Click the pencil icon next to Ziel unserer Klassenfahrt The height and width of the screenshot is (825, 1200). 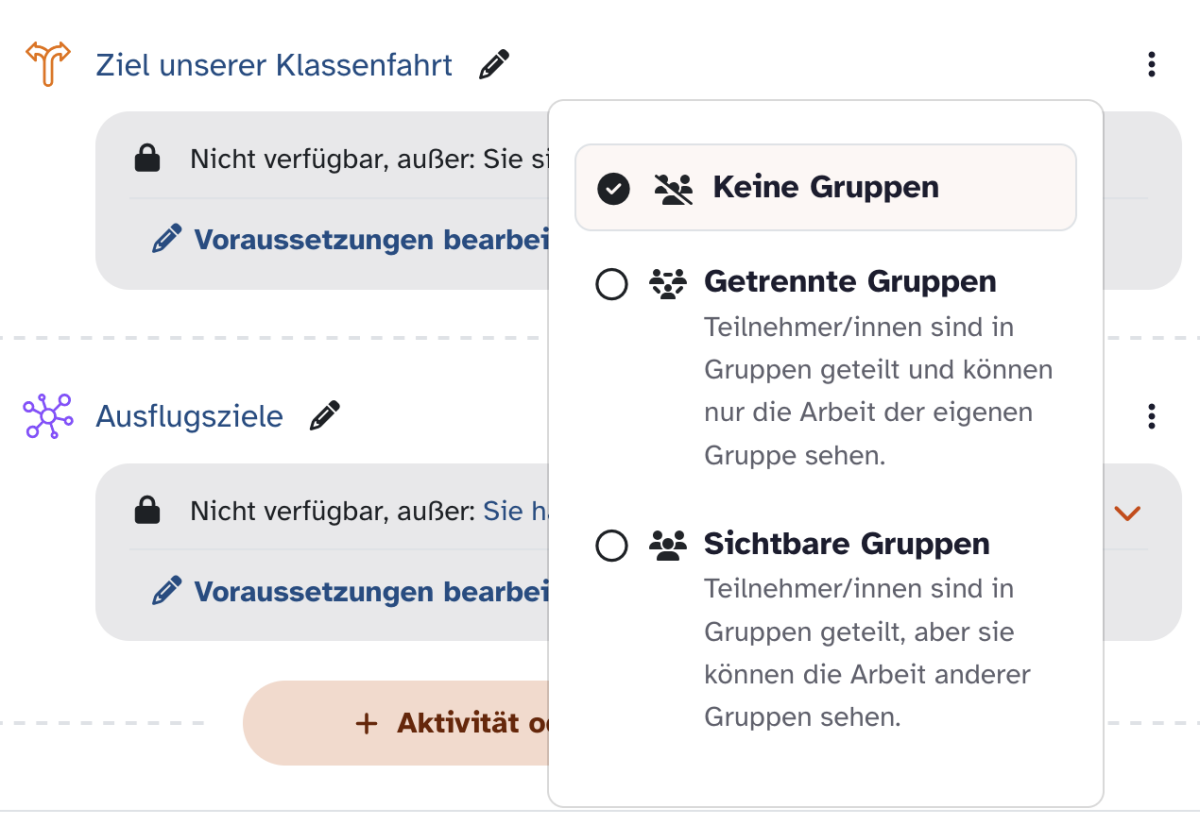[x=494, y=66]
